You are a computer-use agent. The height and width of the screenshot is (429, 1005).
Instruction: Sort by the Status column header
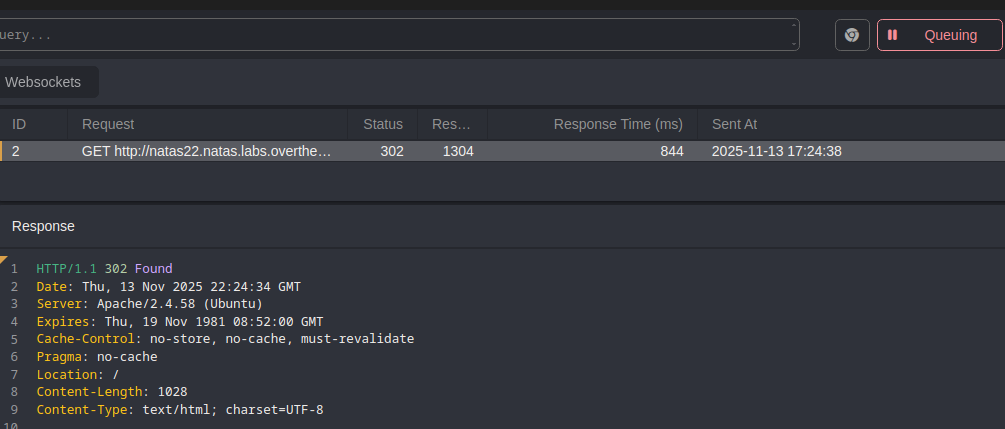(383, 124)
